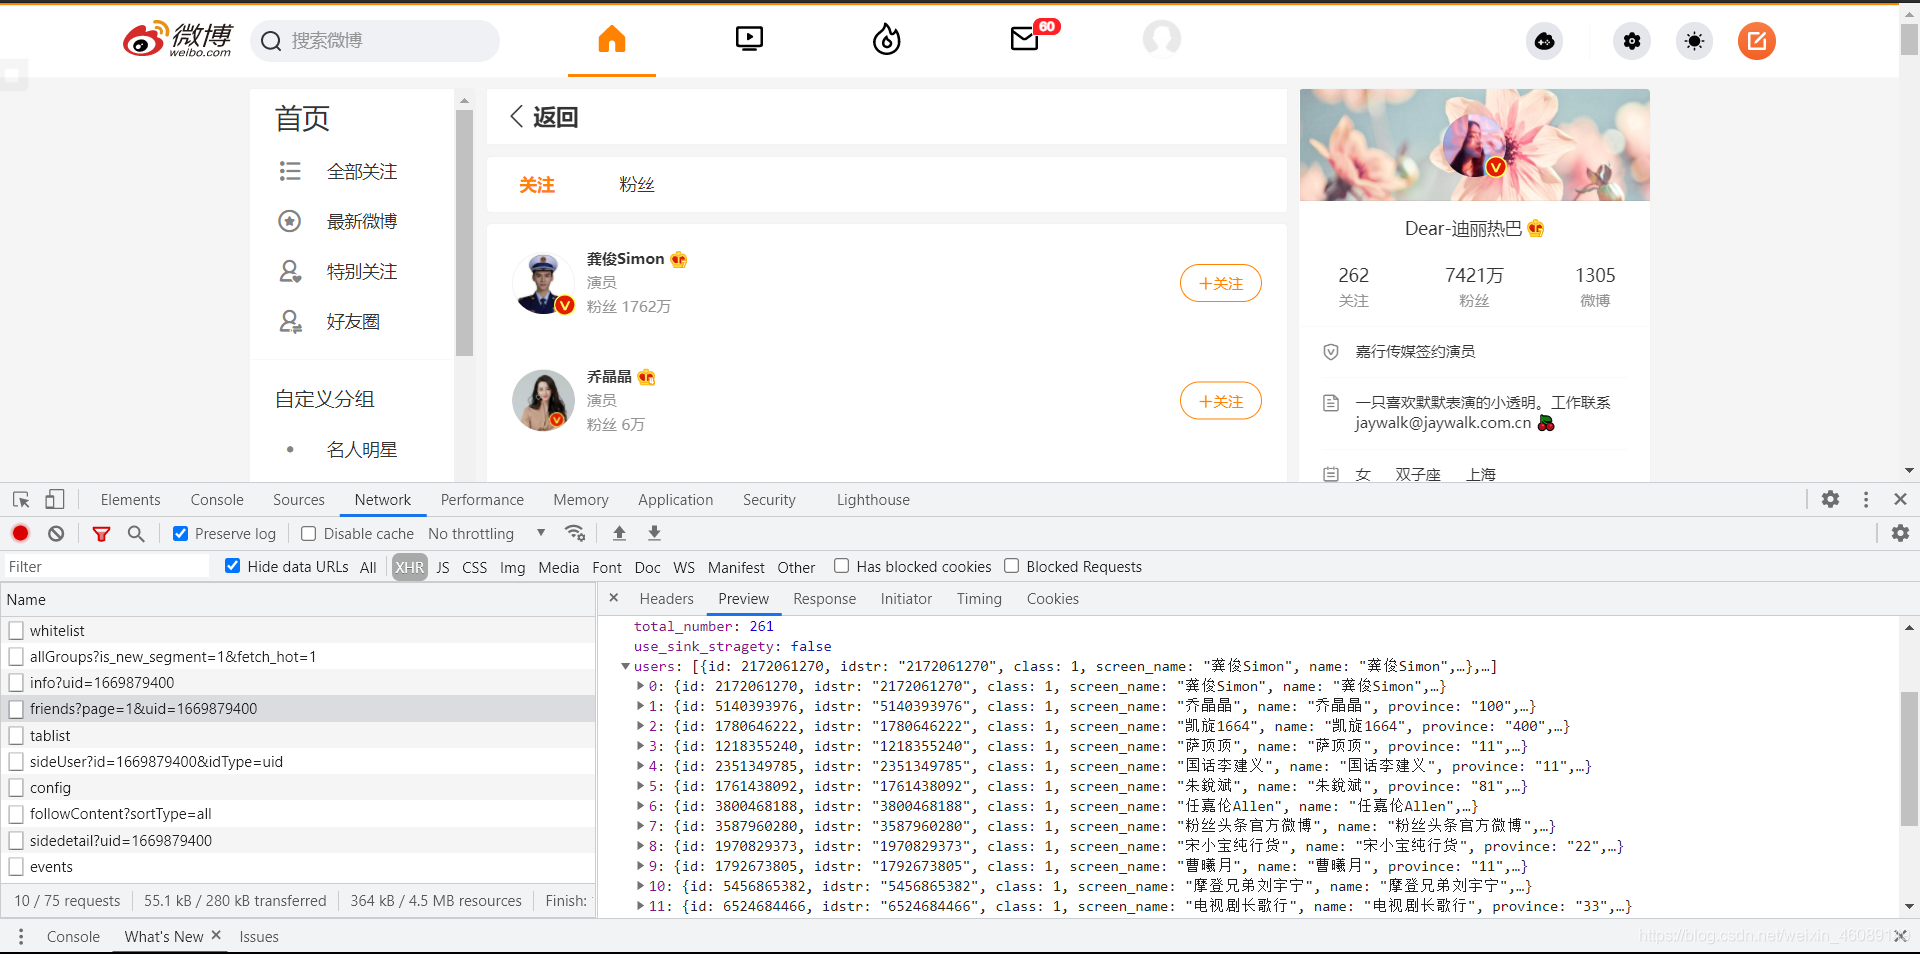Open the network search magnifier
The height and width of the screenshot is (954, 1920).
click(136, 534)
